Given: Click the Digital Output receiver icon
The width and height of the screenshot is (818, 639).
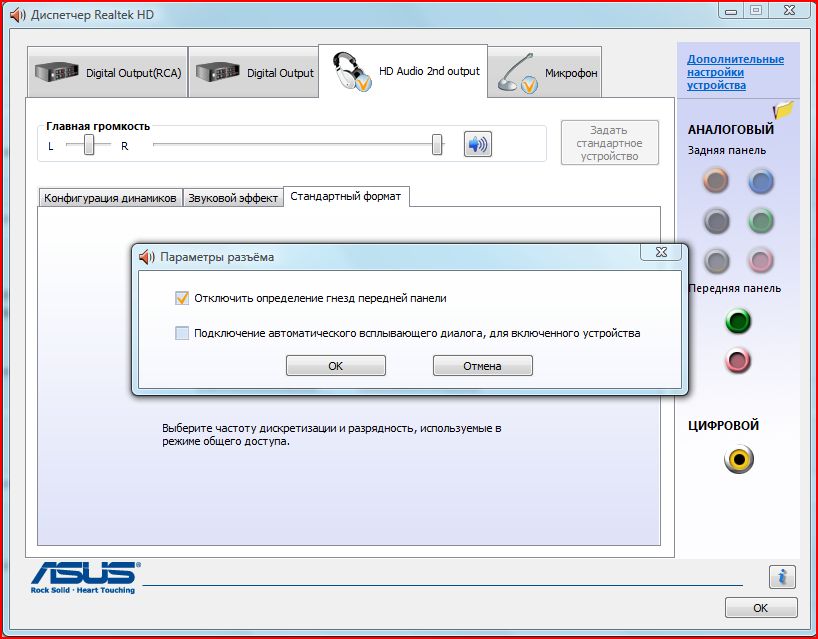Looking at the screenshot, I should (218, 72).
